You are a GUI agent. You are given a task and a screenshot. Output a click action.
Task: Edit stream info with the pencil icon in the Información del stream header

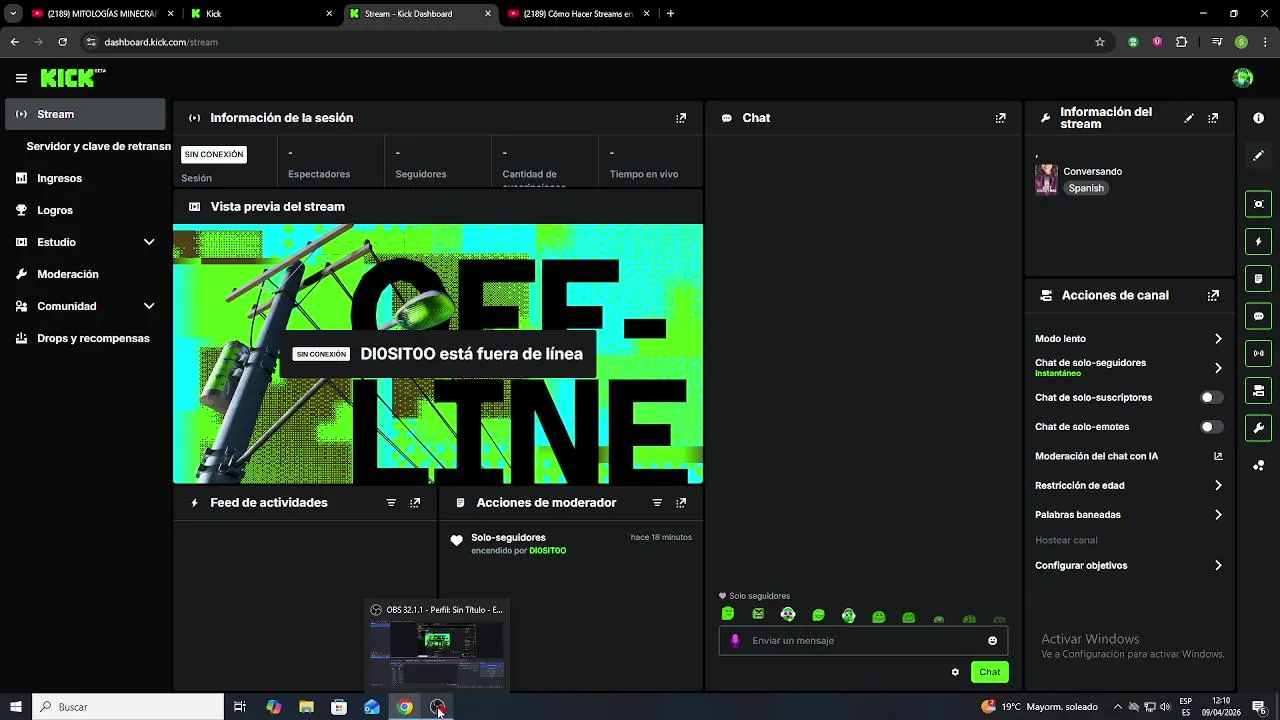[x=1189, y=118]
